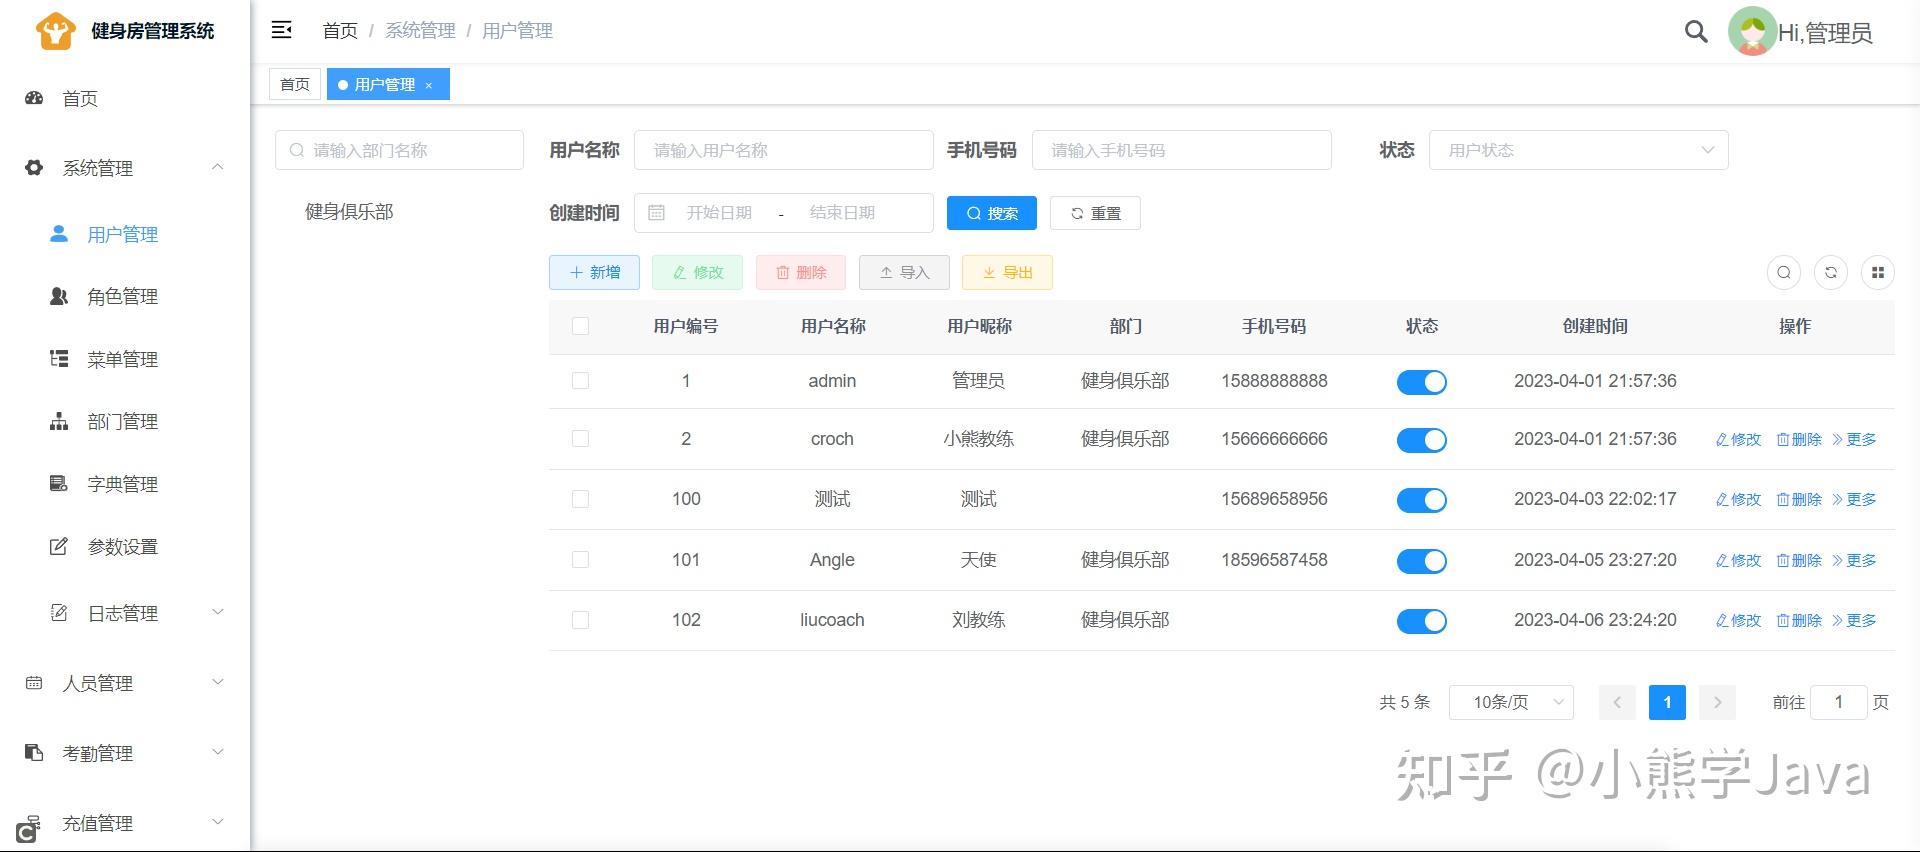This screenshot has height=852, width=1920.
Task: Click 修改 pencil link for user croch
Action: 1738,439
